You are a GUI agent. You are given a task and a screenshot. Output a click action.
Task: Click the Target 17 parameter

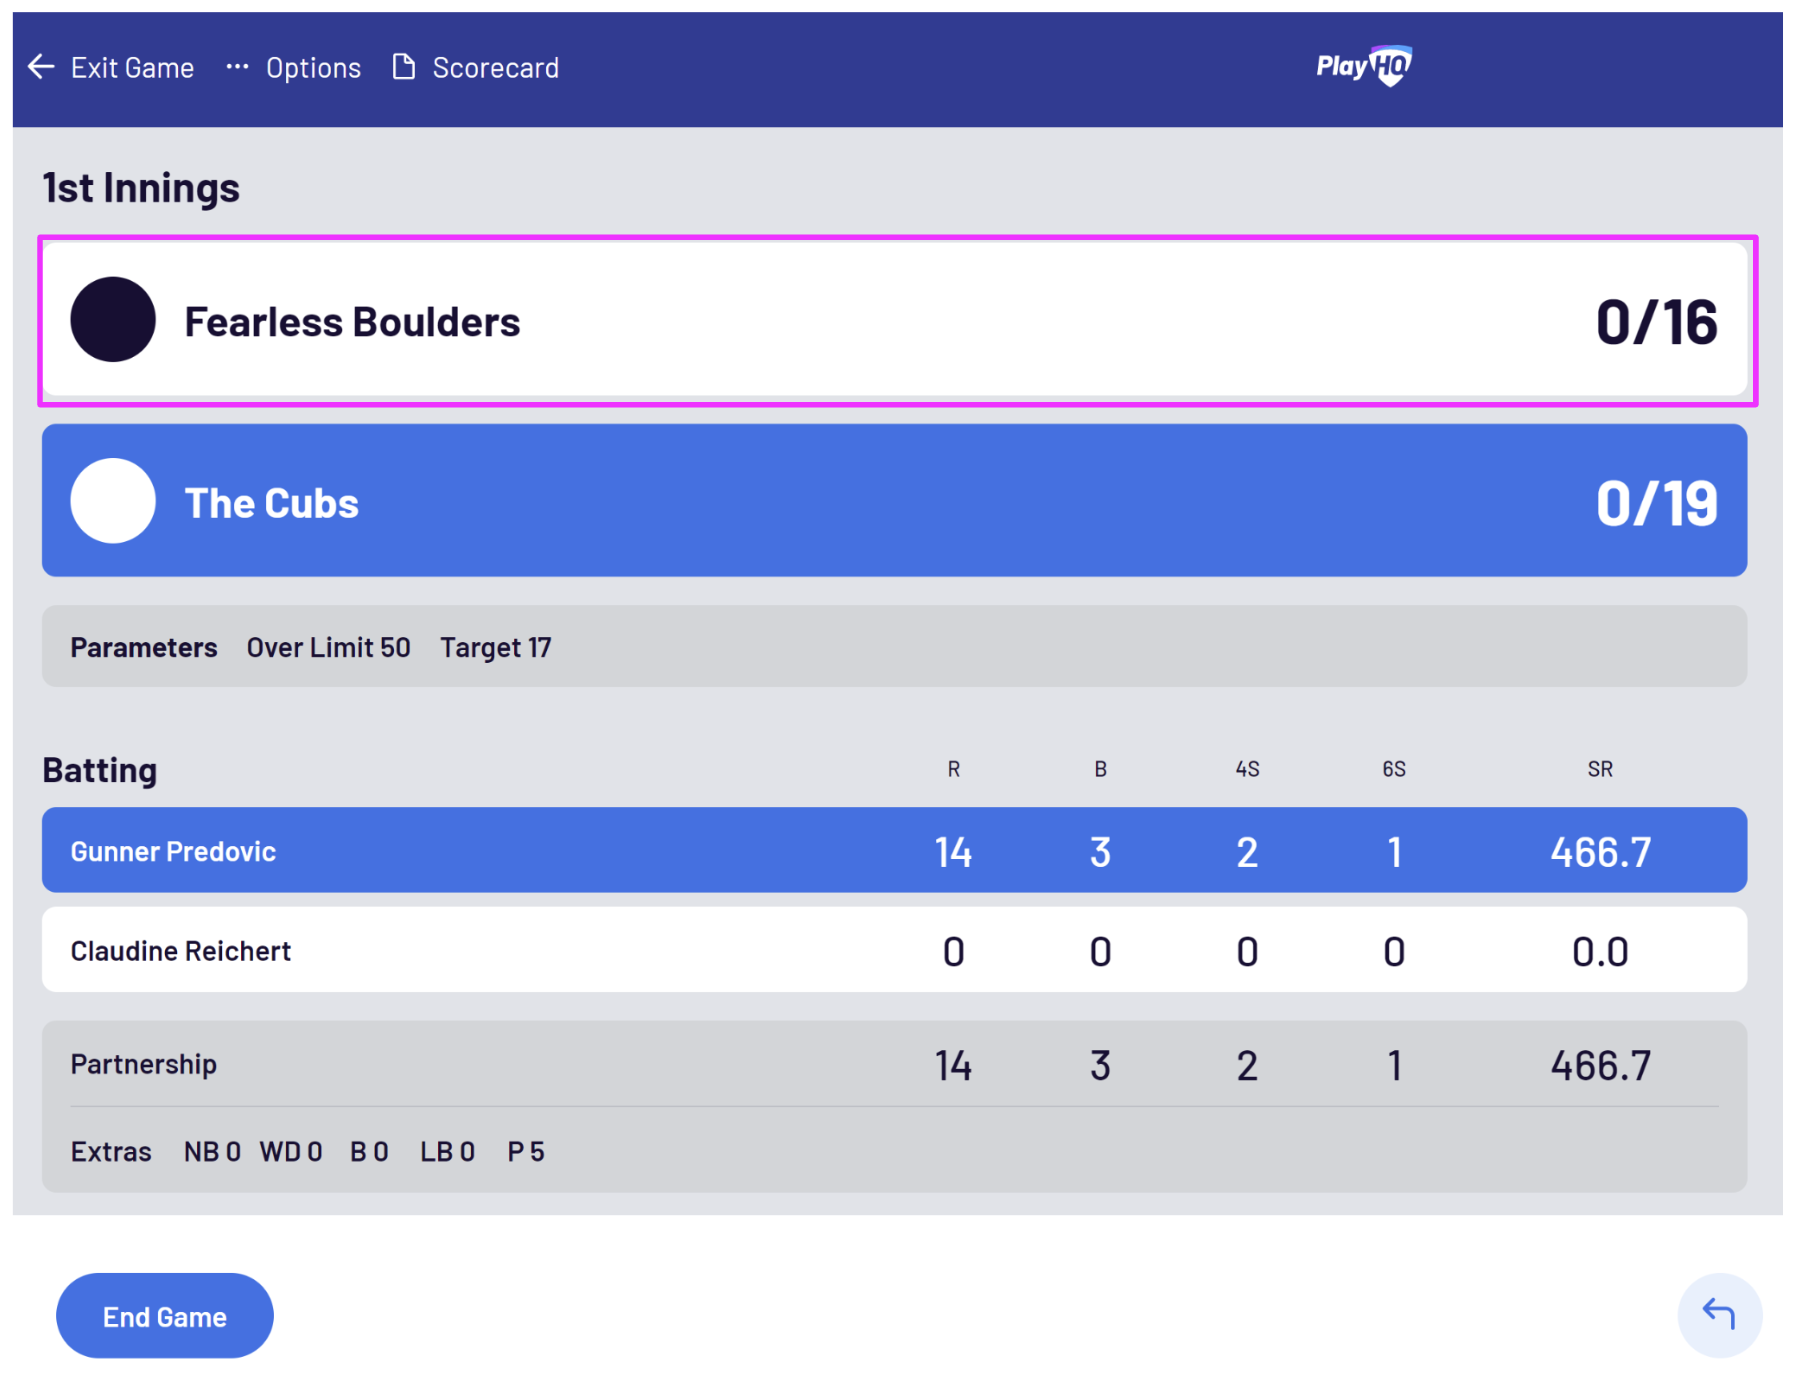click(496, 648)
